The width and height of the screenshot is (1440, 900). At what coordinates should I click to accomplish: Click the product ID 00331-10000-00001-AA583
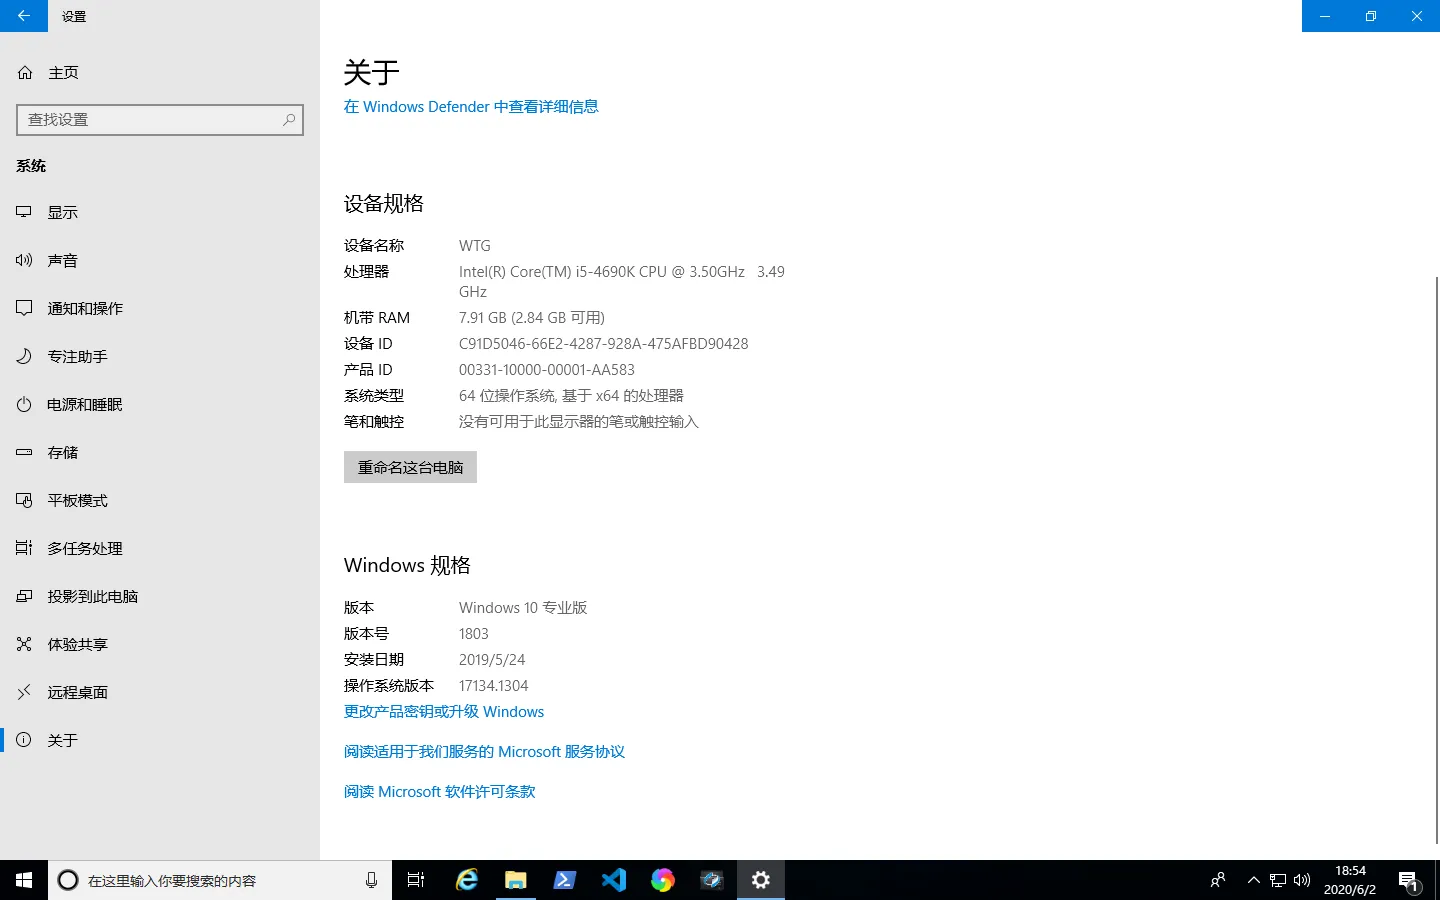pos(547,370)
